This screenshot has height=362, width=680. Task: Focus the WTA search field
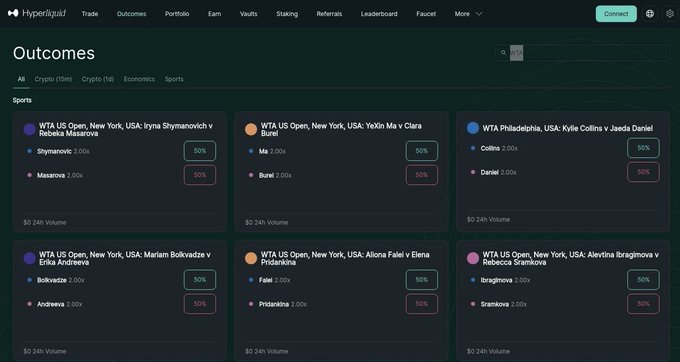[582, 53]
